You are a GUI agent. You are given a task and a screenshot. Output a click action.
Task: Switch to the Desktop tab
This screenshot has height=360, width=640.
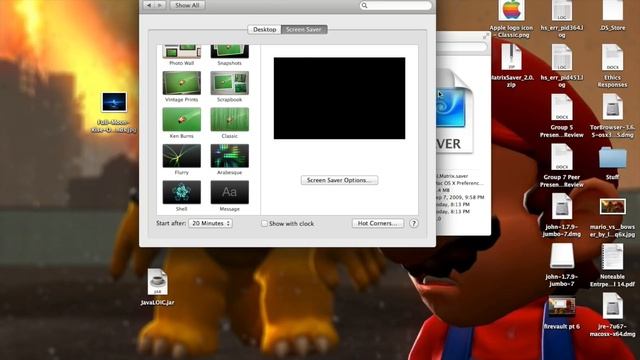click(x=264, y=29)
